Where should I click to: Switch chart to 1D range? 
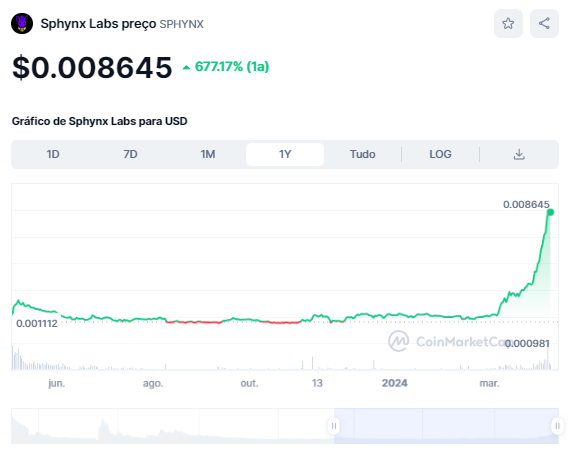53,154
